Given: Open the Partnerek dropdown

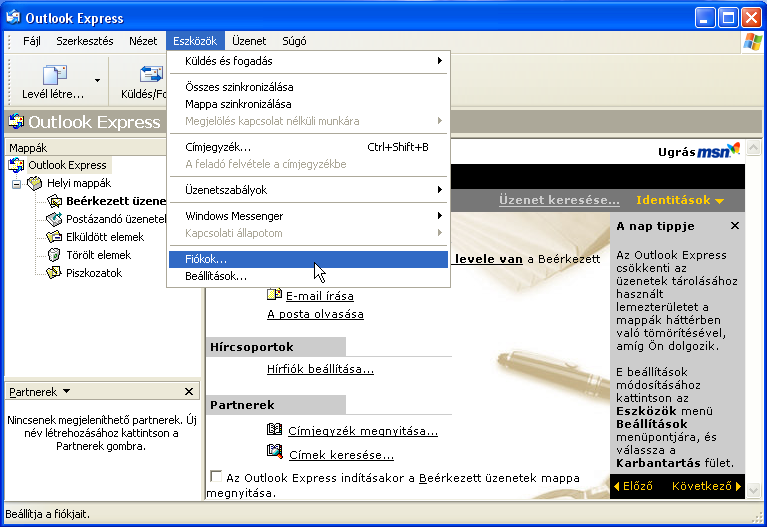Looking at the screenshot, I should tap(40, 392).
